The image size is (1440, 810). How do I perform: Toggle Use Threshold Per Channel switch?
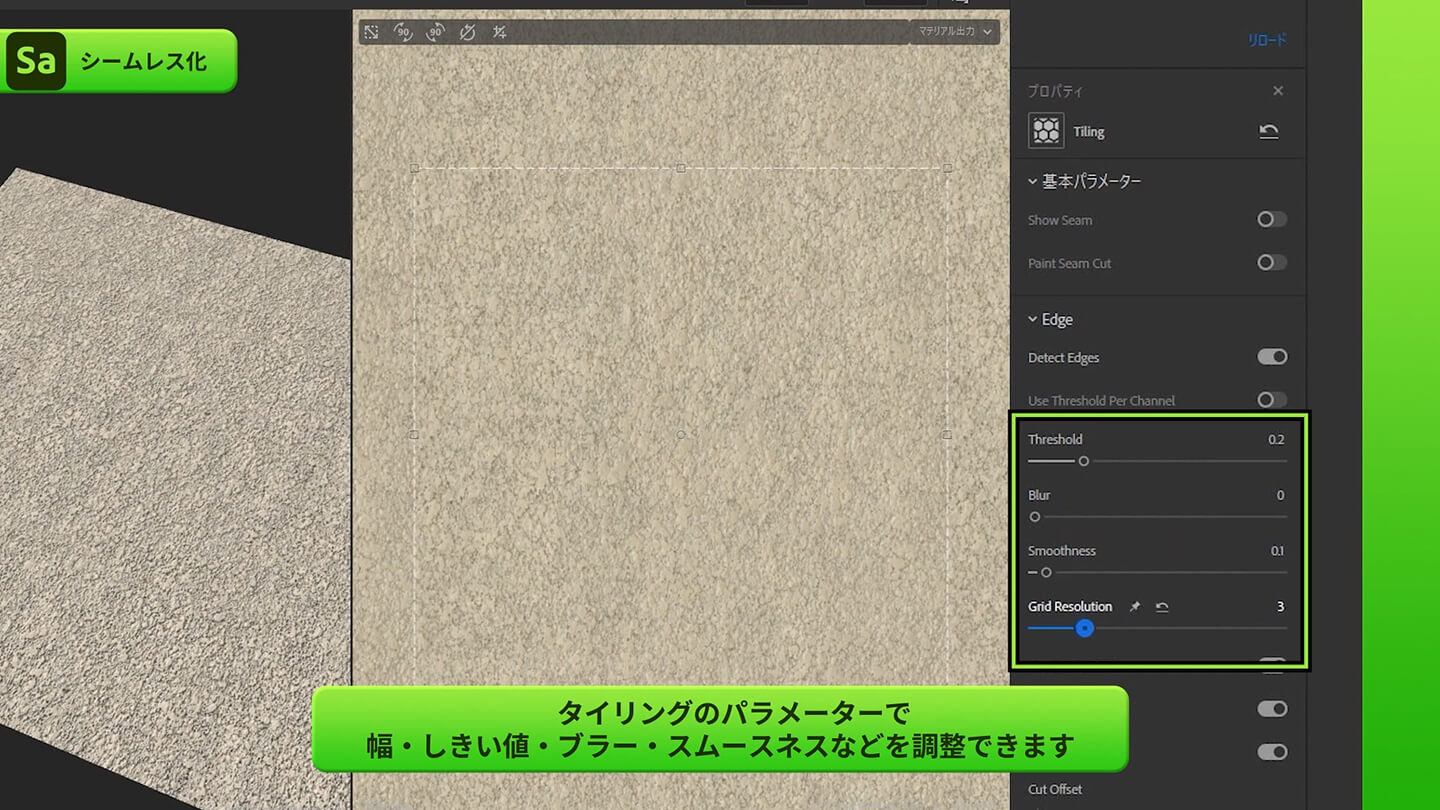point(1272,399)
